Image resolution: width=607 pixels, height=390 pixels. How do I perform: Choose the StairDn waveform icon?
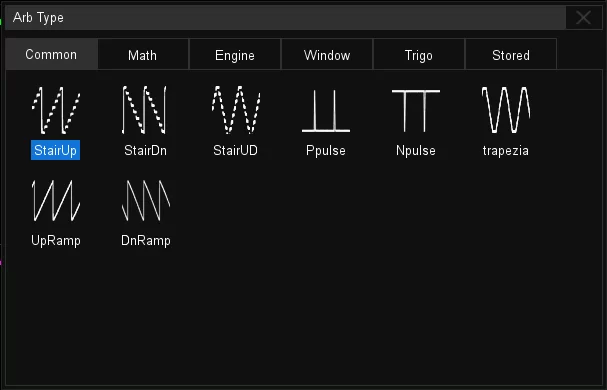click(144, 110)
